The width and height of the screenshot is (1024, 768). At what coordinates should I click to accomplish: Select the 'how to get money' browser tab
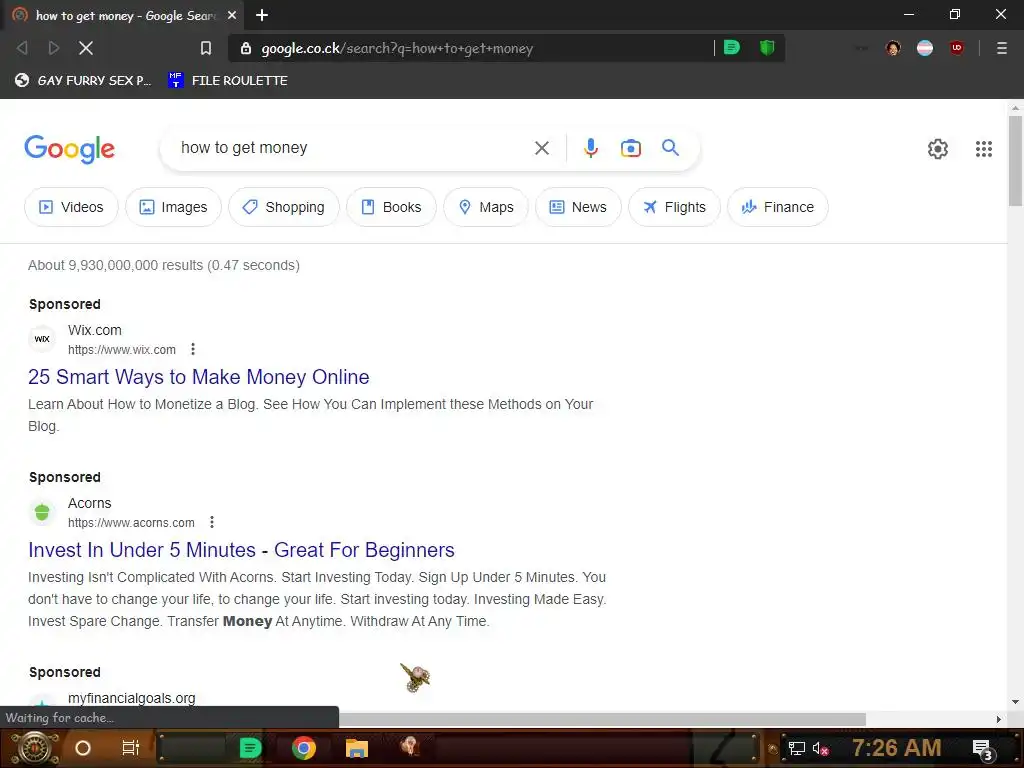click(x=124, y=15)
